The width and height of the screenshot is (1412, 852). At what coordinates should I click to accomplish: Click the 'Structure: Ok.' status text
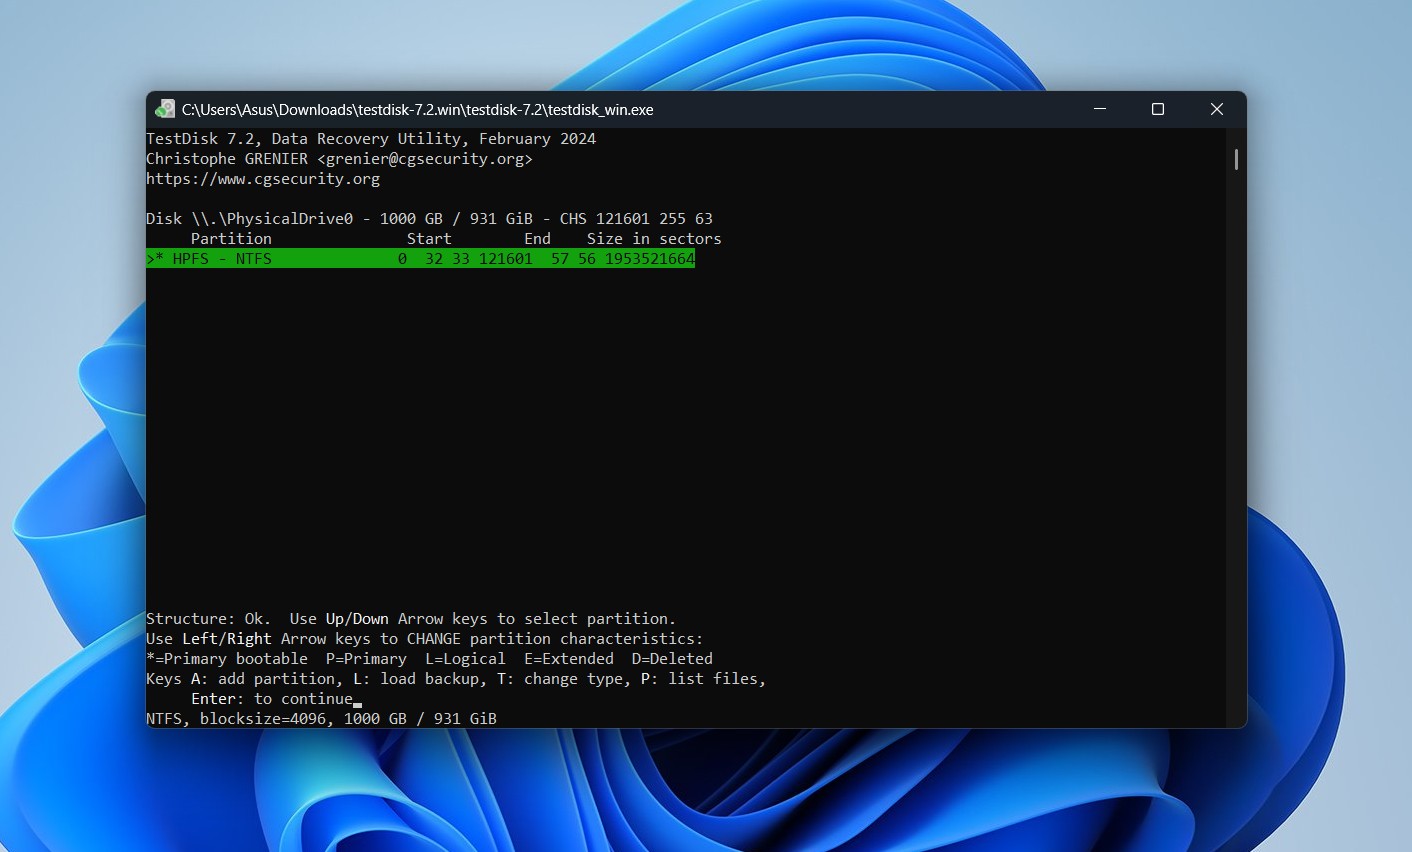pos(209,619)
